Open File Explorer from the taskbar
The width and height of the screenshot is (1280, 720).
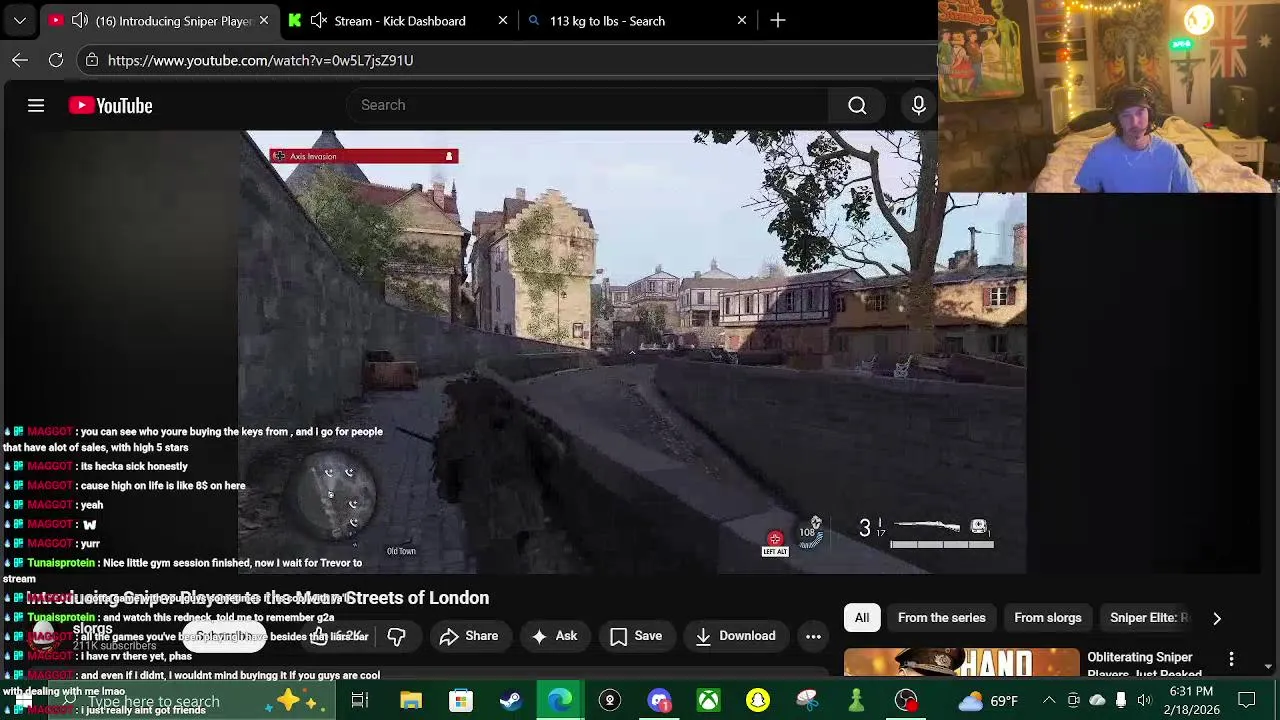pyautogui.click(x=411, y=701)
